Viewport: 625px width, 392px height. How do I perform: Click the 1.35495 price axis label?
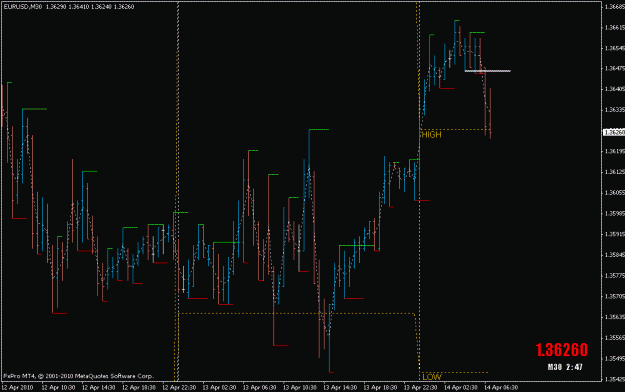pos(614,359)
